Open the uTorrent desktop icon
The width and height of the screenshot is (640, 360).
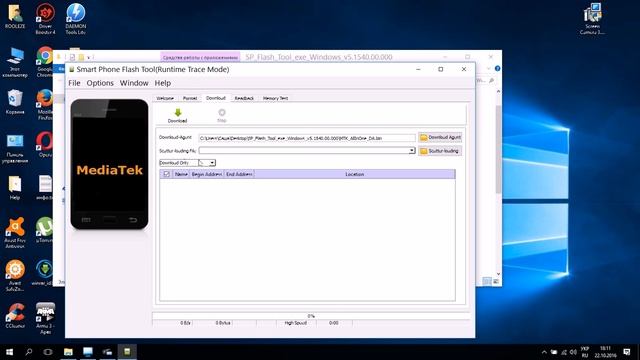coord(44,229)
